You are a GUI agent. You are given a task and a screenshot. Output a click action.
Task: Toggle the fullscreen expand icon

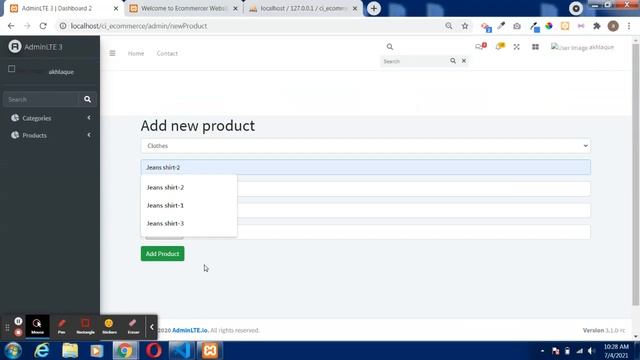point(516,47)
